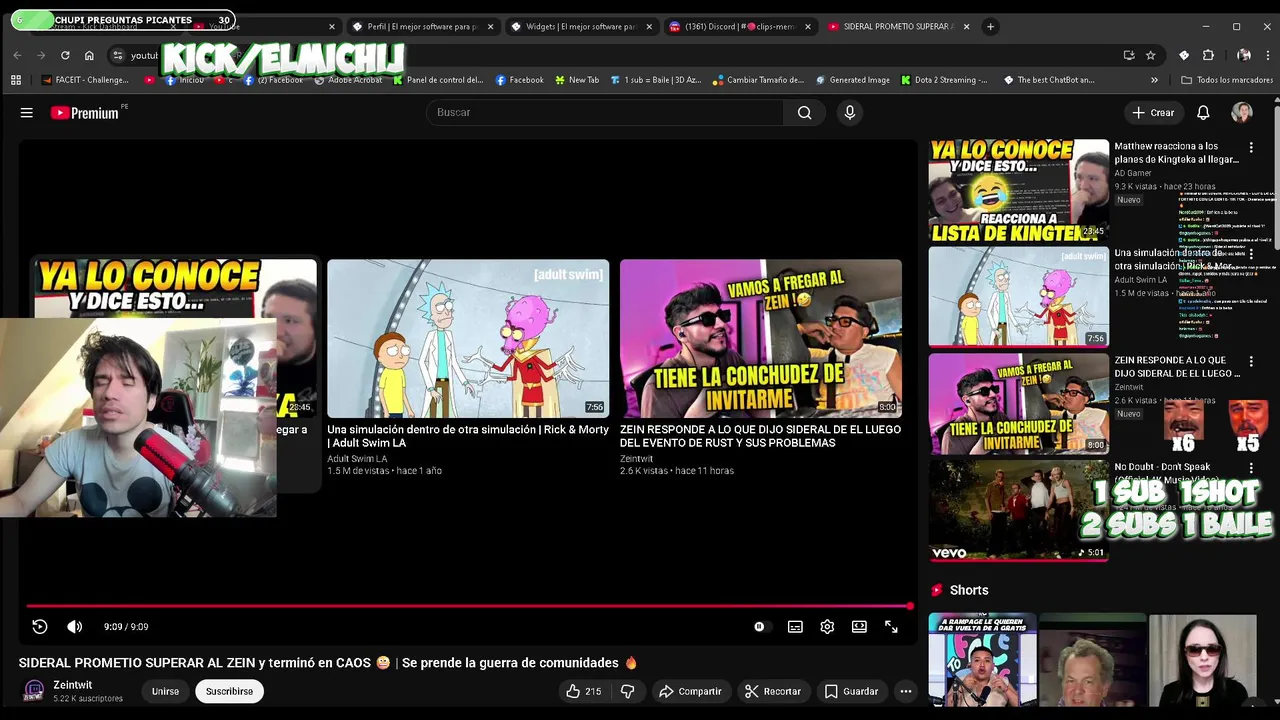Go back with browser back arrow

17,56
